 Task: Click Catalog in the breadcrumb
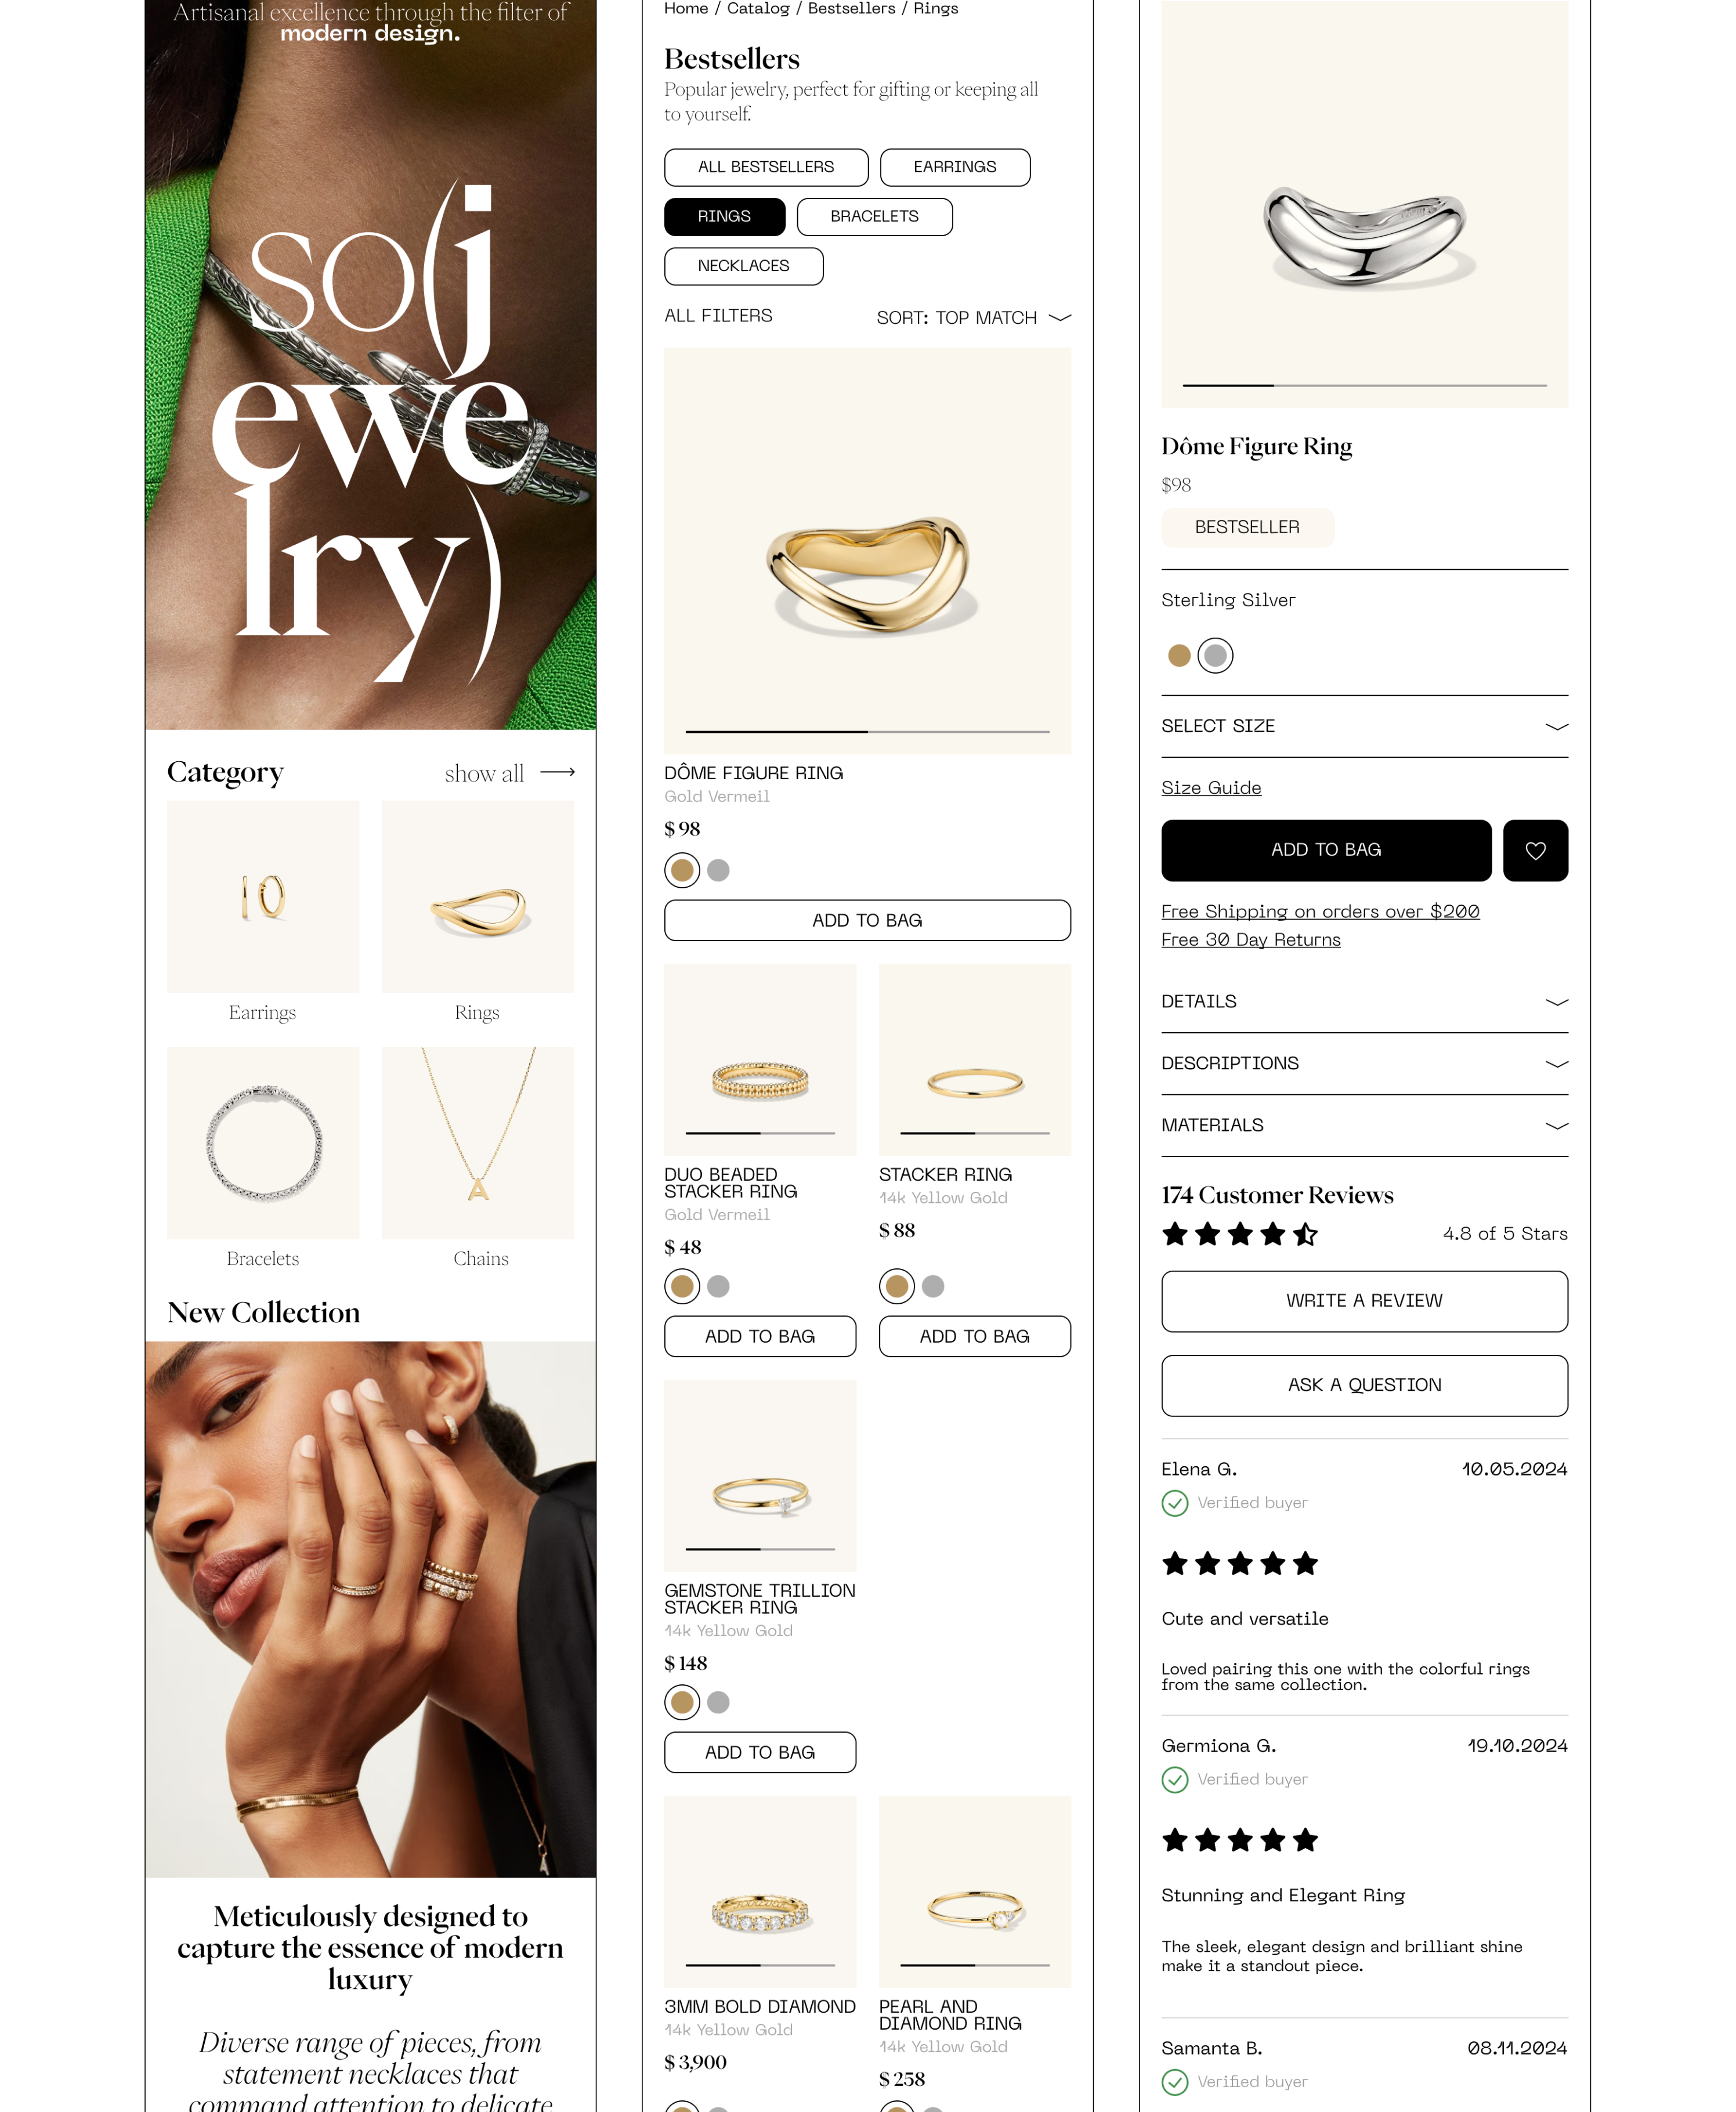(x=758, y=9)
